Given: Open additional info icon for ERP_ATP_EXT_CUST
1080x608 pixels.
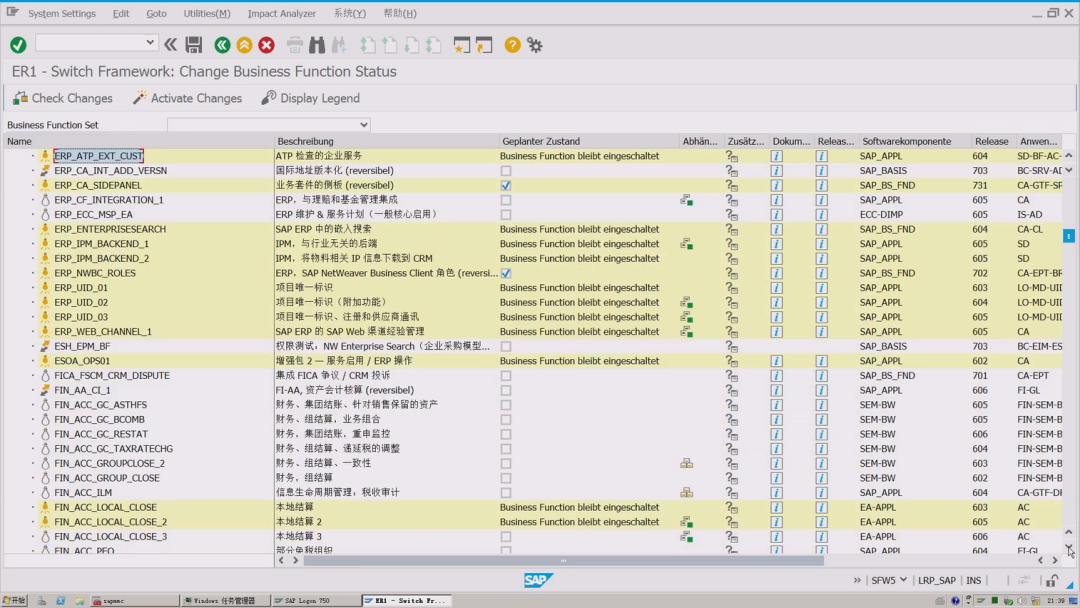Looking at the screenshot, I should click(x=731, y=156).
